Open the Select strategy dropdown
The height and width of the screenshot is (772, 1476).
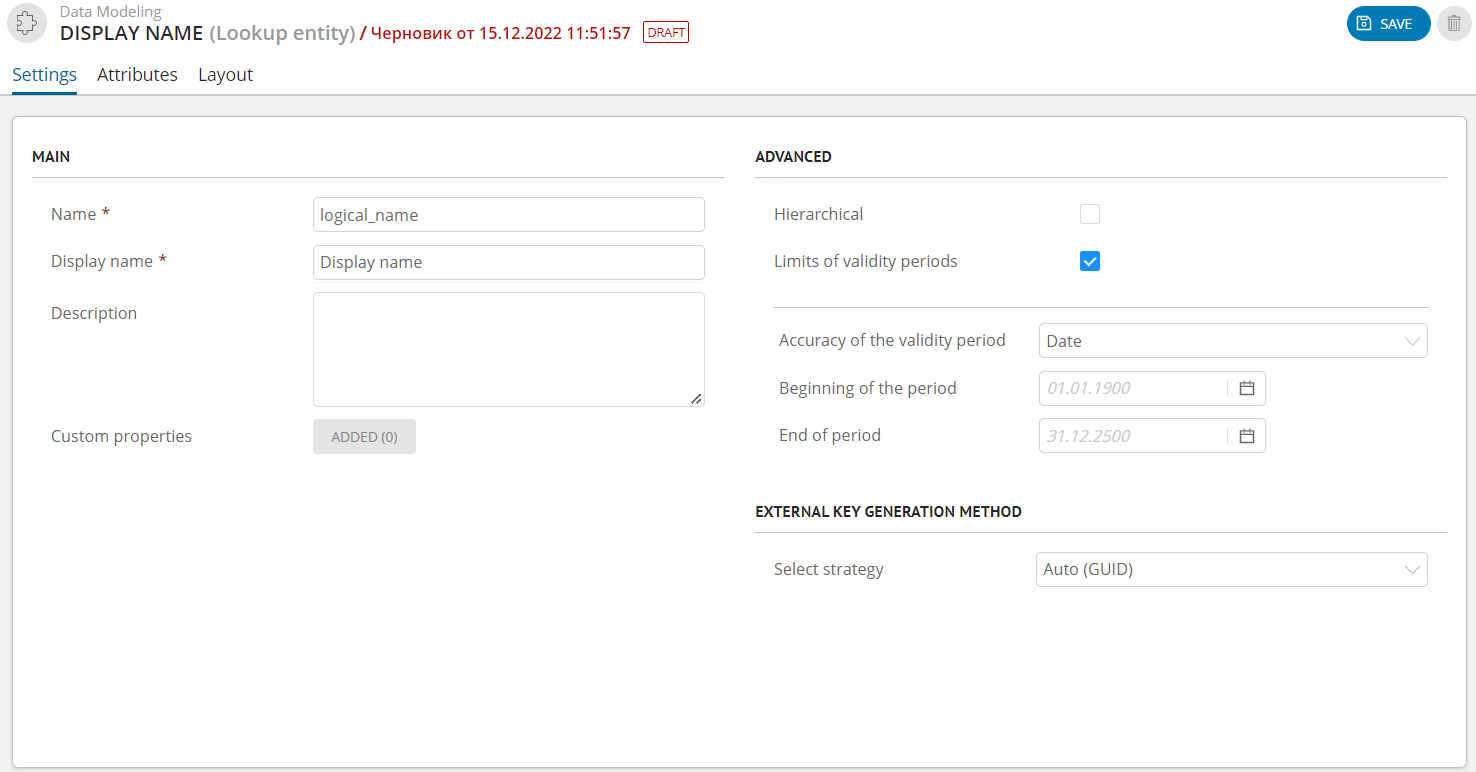[1232, 570]
